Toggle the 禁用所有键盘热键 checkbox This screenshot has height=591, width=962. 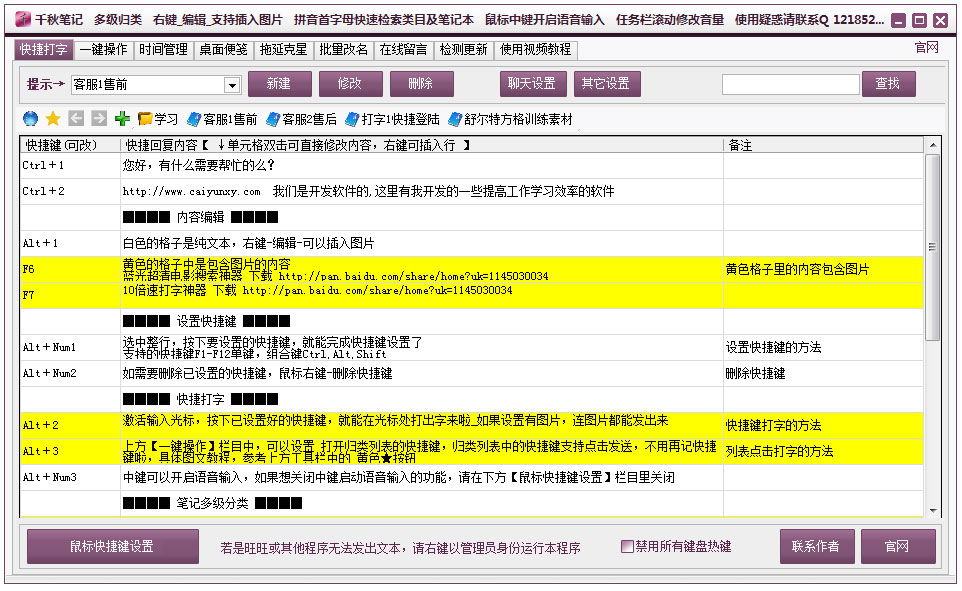pos(627,546)
